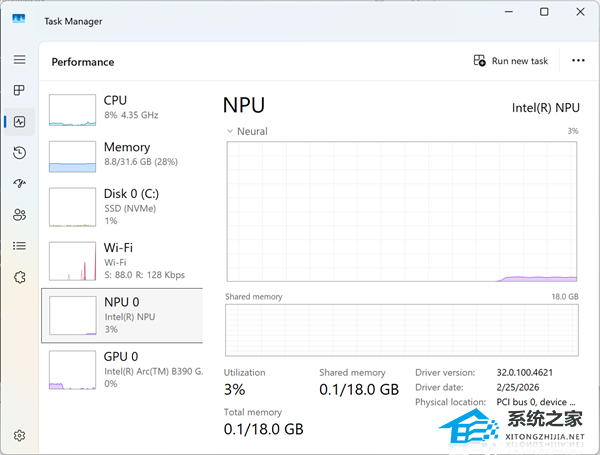The image size is (600, 455).
Task: Click the GPU 0 mini graph
Action: [x=72, y=370]
